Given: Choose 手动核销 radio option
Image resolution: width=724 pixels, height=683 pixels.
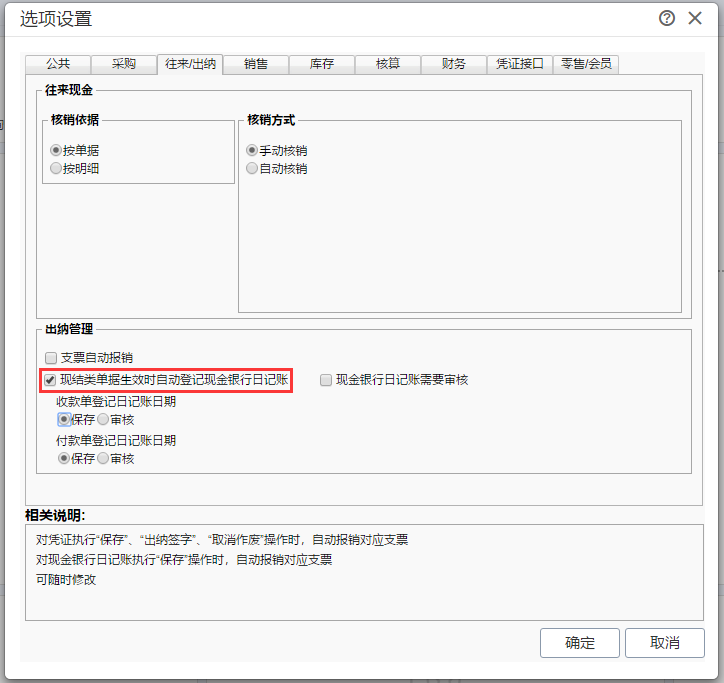Looking at the screenshot, I should pos(252,150).
